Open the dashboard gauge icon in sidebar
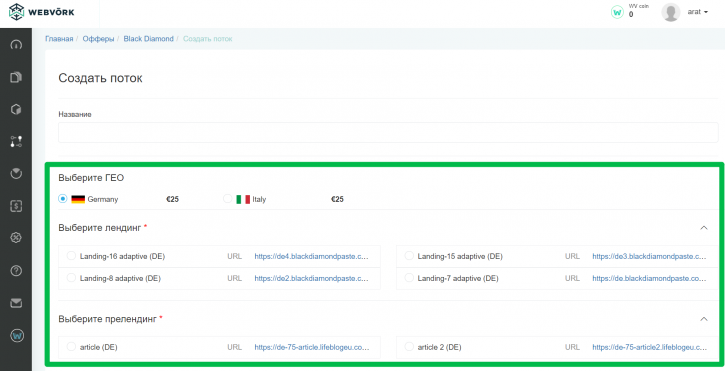Viewport: 725px width, 371px height. tap(16, 45)
